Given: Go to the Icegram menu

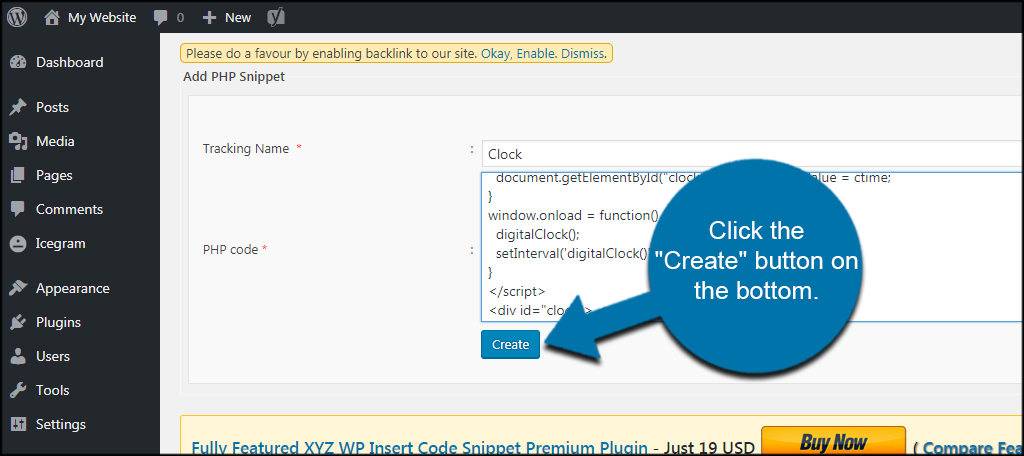Looking at the screenshot, I should click(60, 243).
